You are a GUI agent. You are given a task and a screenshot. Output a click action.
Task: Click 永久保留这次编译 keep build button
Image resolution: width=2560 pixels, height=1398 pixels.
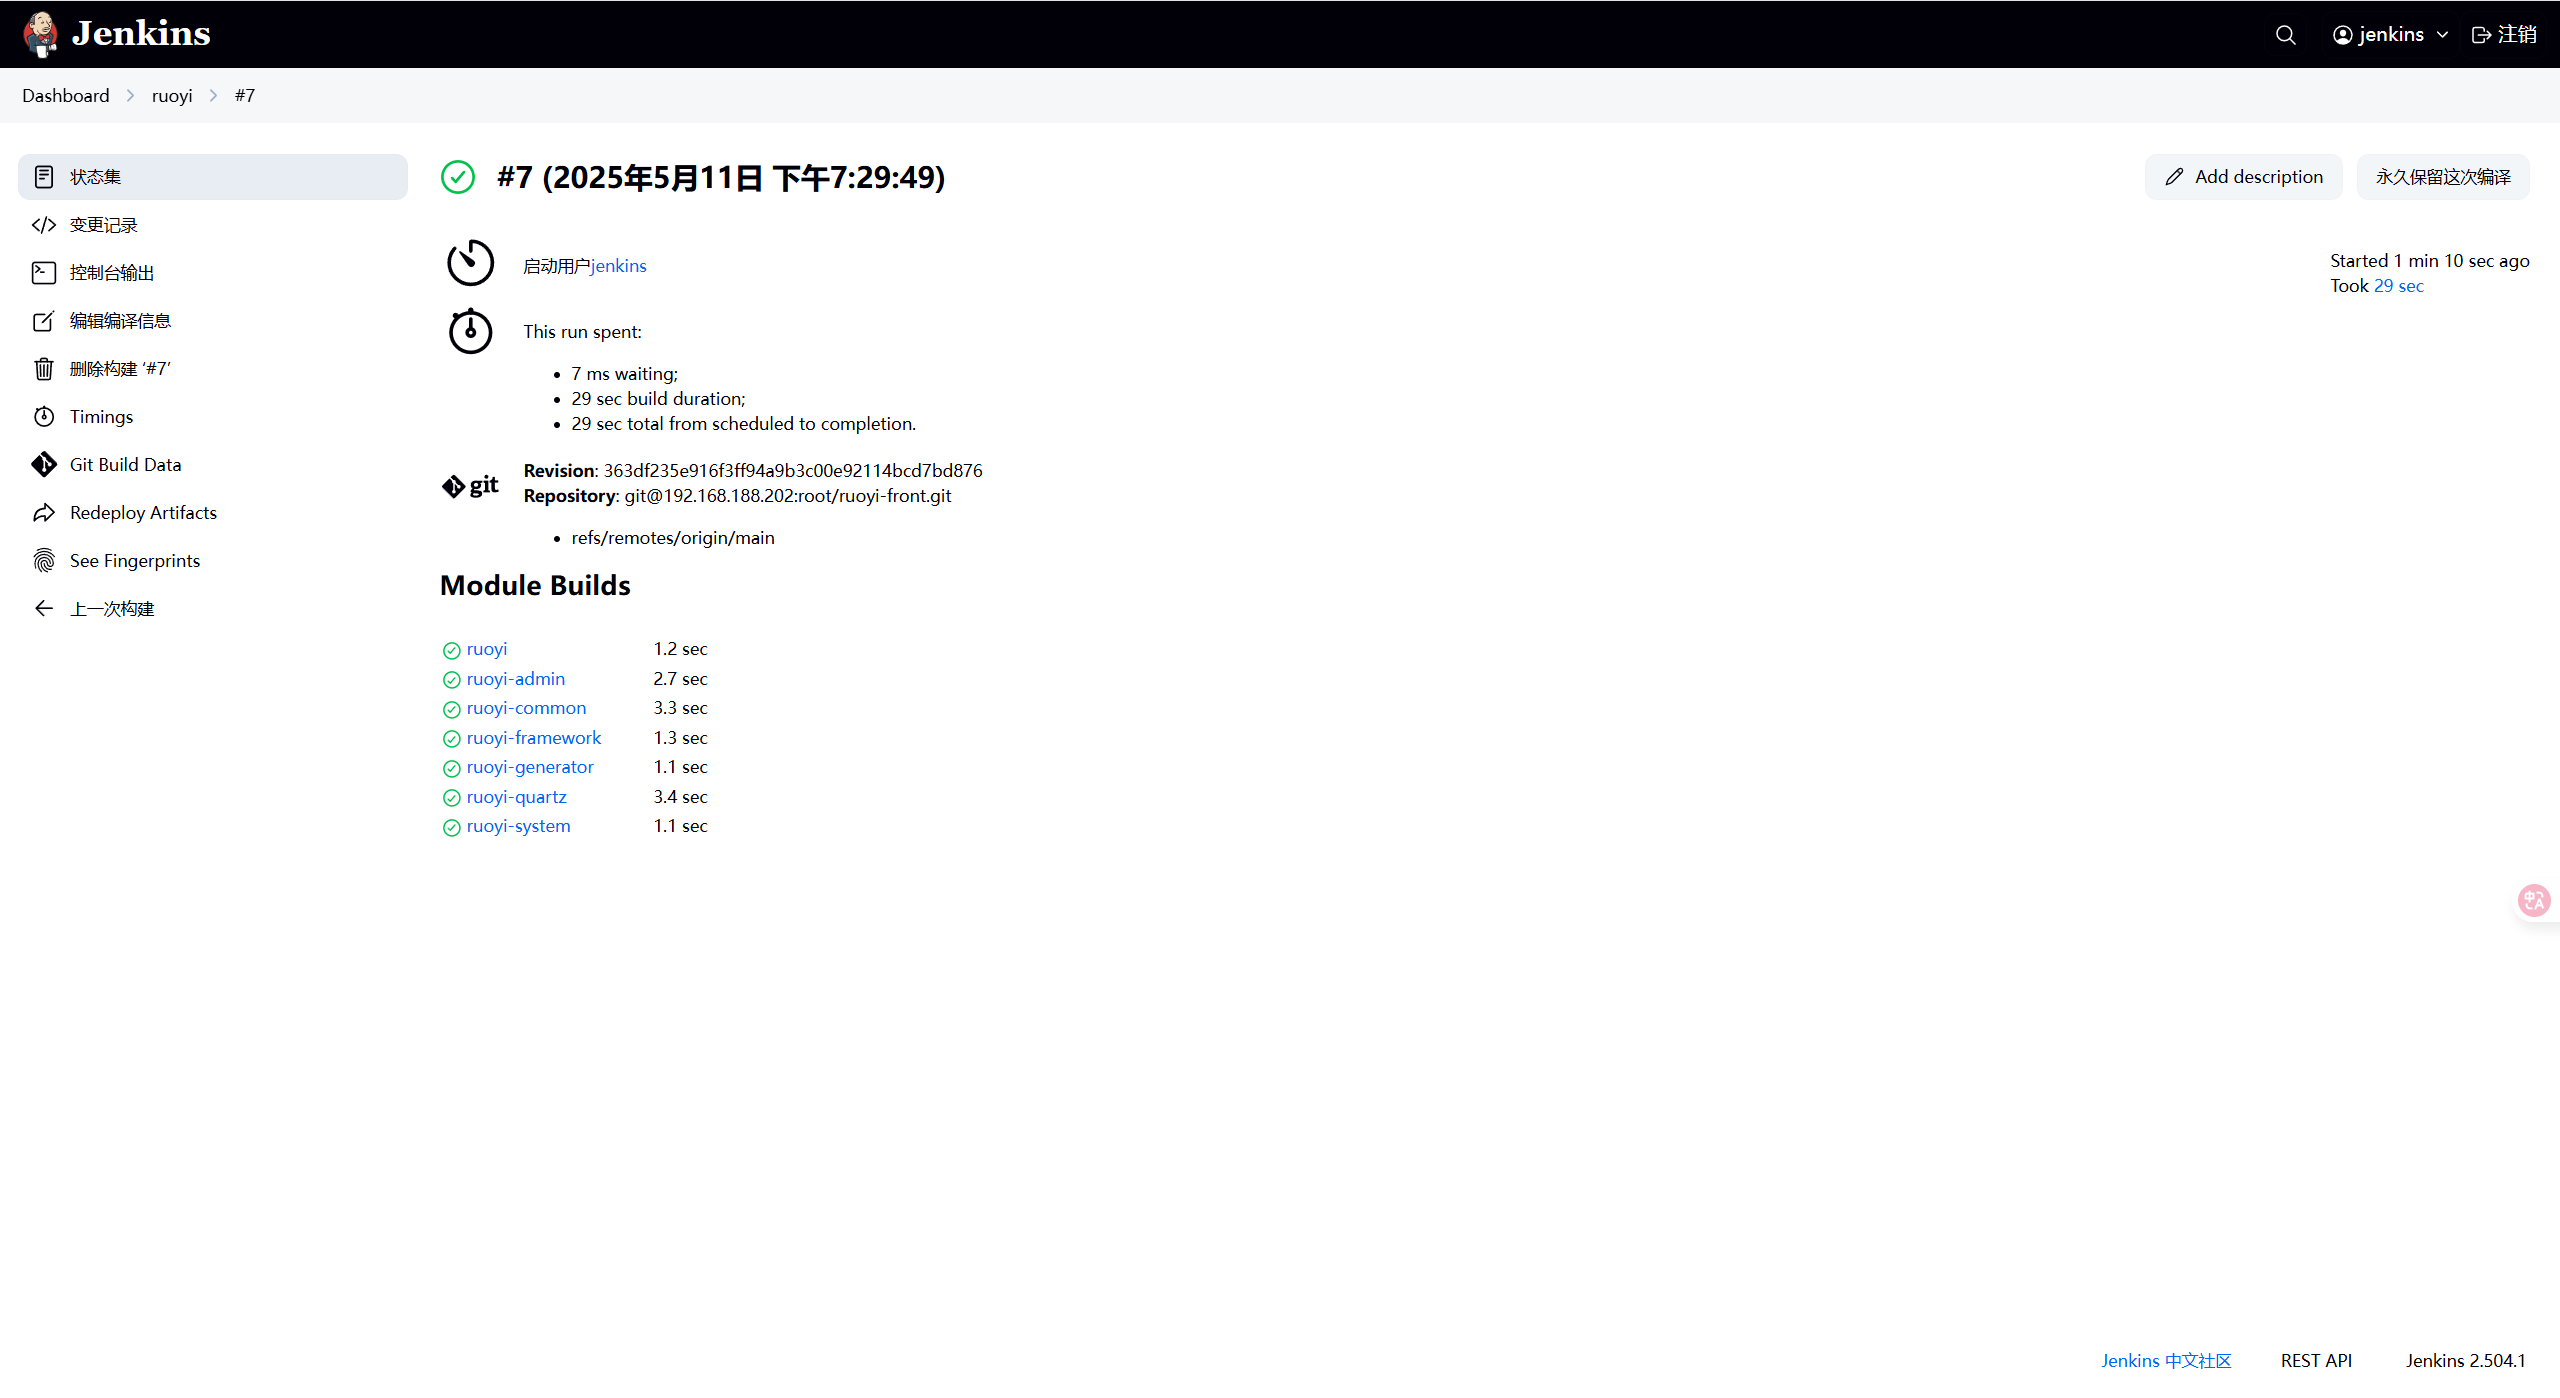[x=2442, y=177]
